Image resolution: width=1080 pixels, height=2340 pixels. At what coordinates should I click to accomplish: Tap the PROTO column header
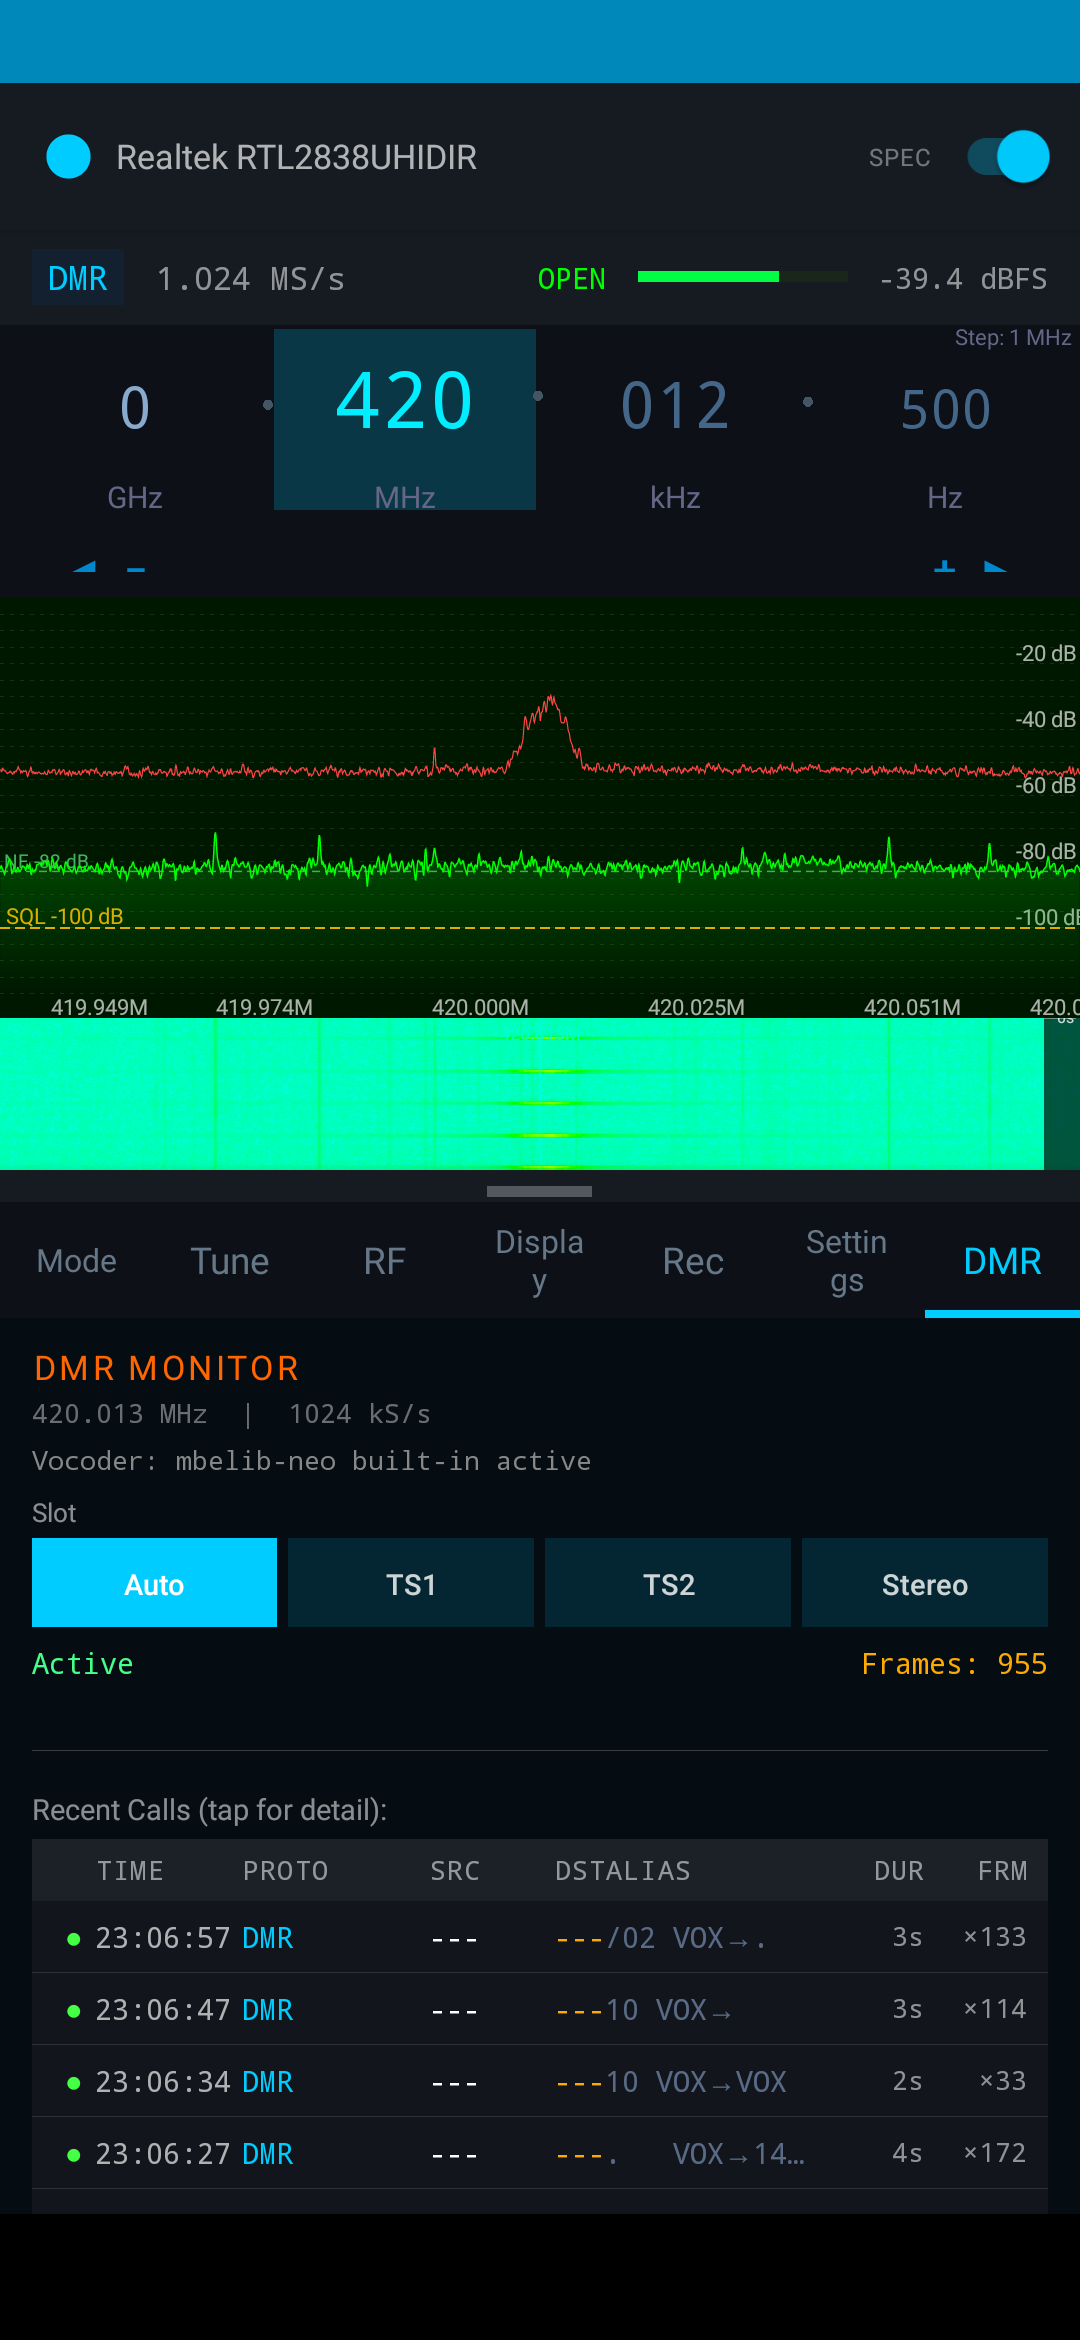[286, 1871]
